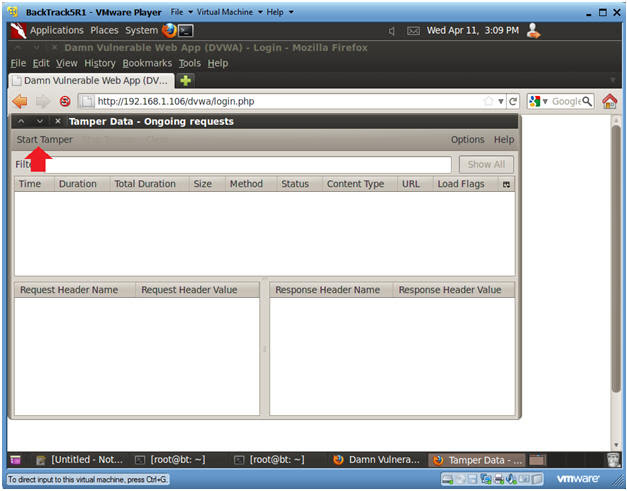
Task: Open VMware Player File dropdown
Action: point(182,12)
